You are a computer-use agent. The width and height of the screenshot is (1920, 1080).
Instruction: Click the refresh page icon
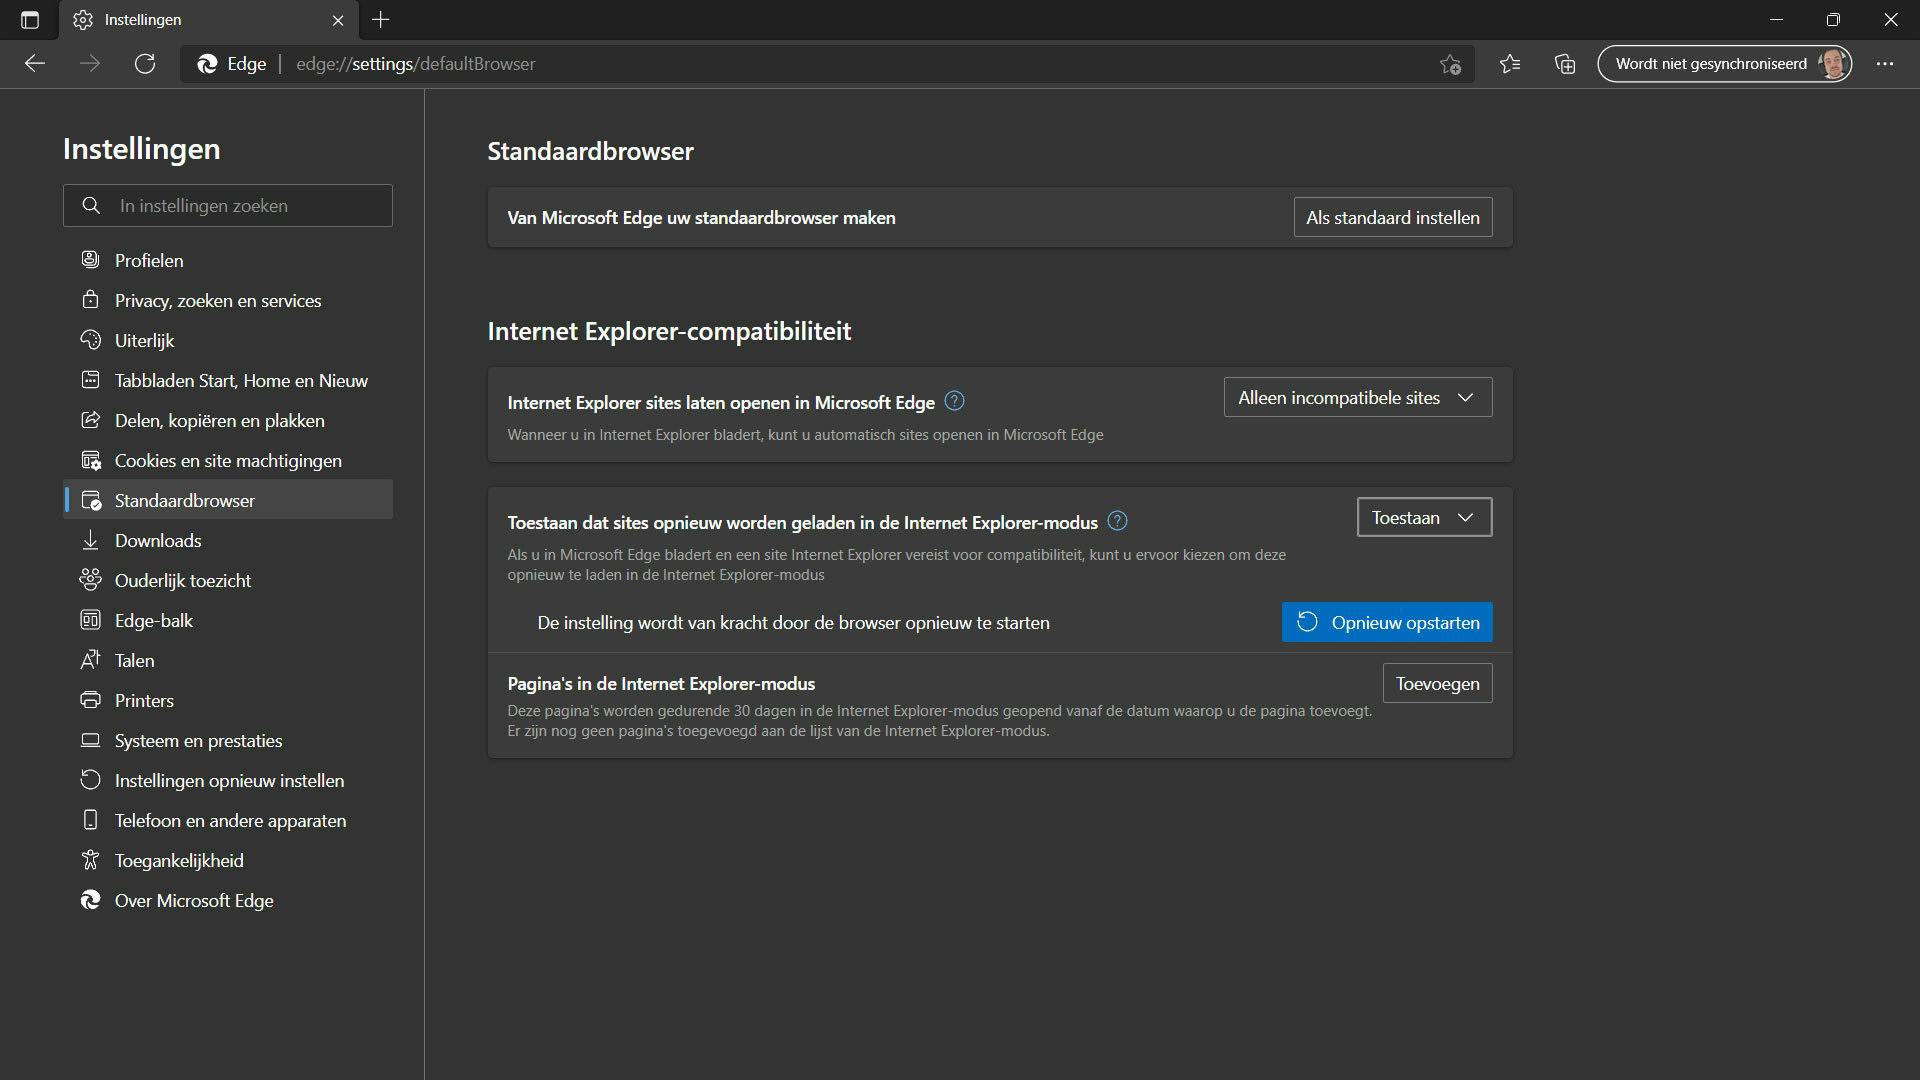click(145, 64)
